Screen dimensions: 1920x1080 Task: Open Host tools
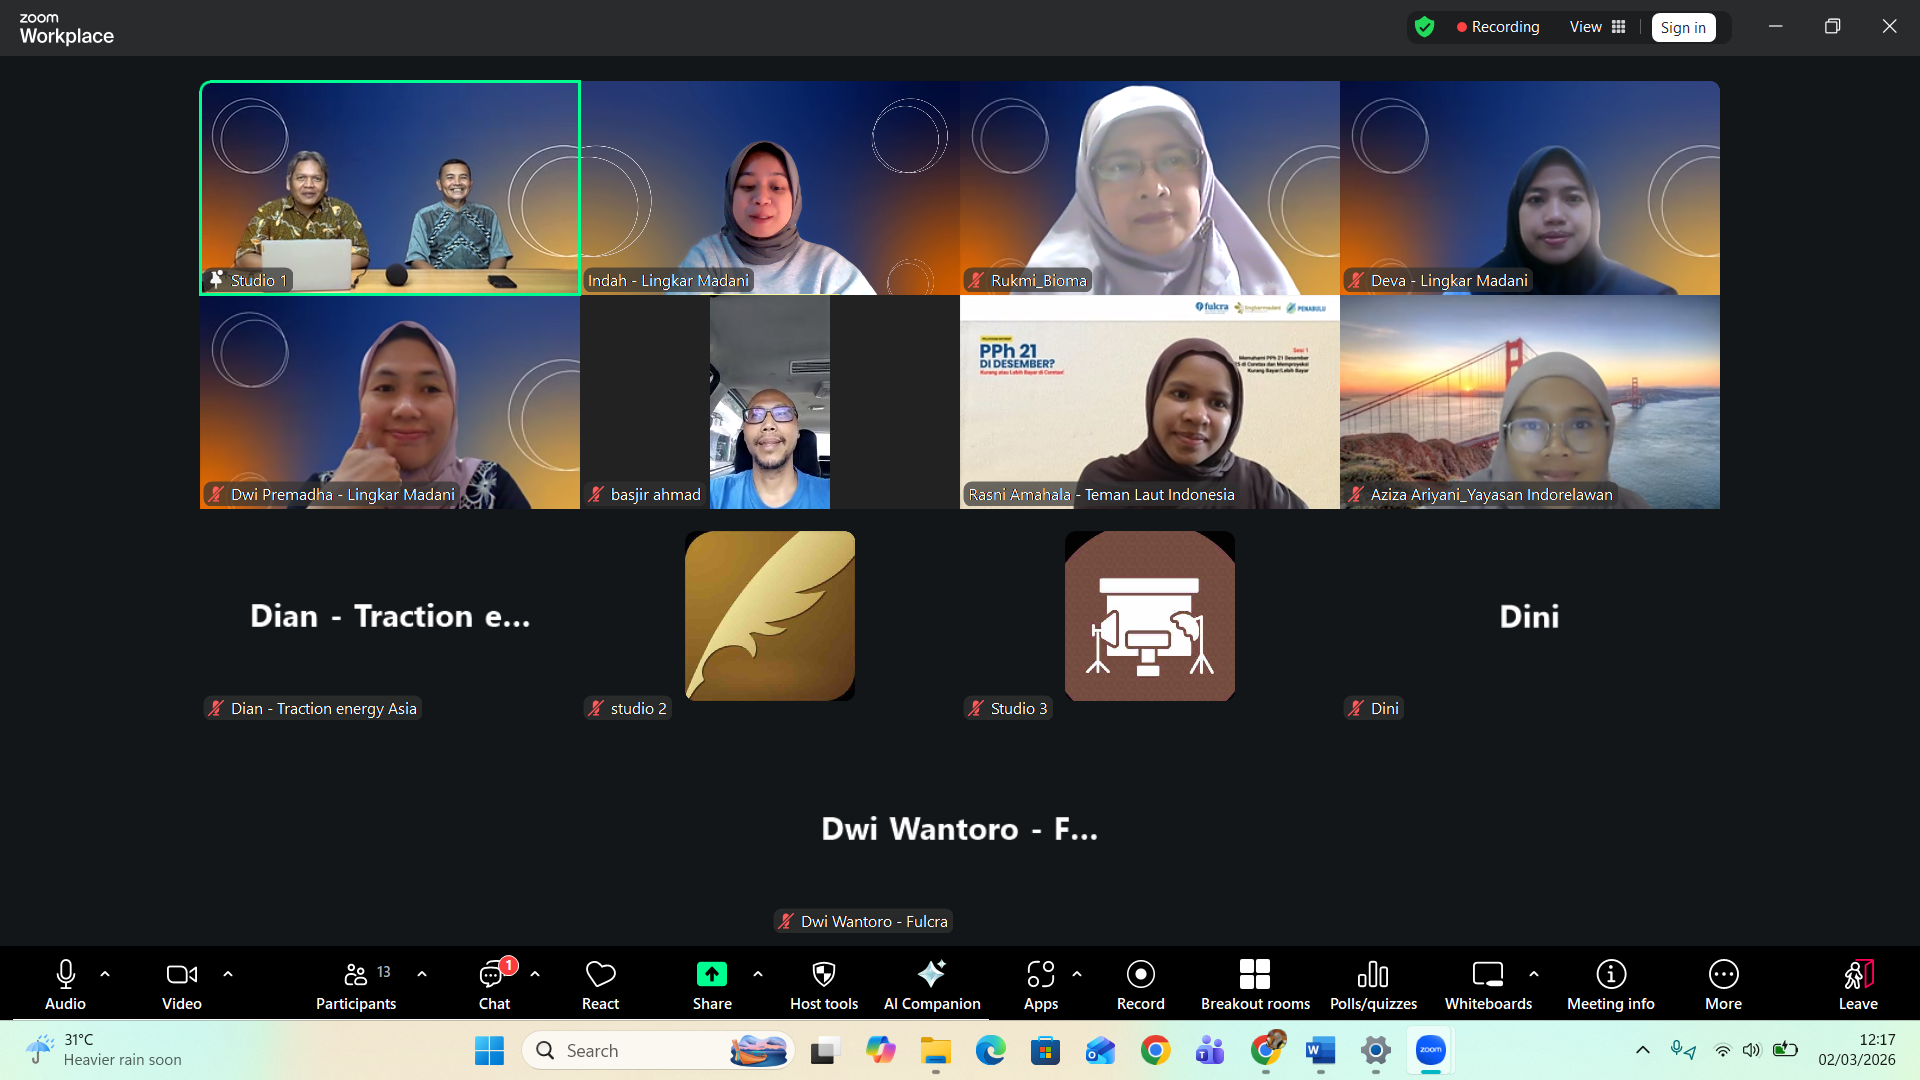(x=822, y=983)
